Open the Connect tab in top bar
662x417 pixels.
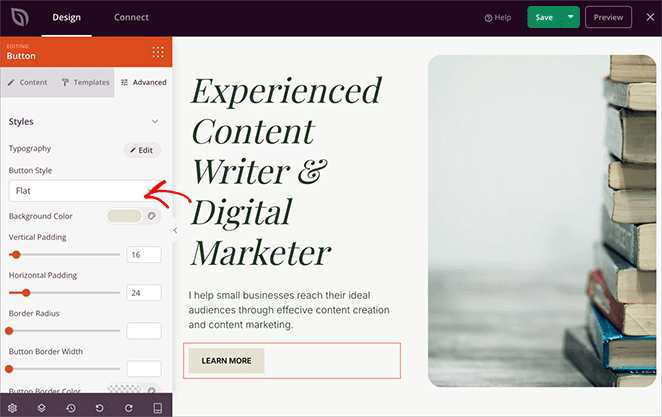(131, 17)
